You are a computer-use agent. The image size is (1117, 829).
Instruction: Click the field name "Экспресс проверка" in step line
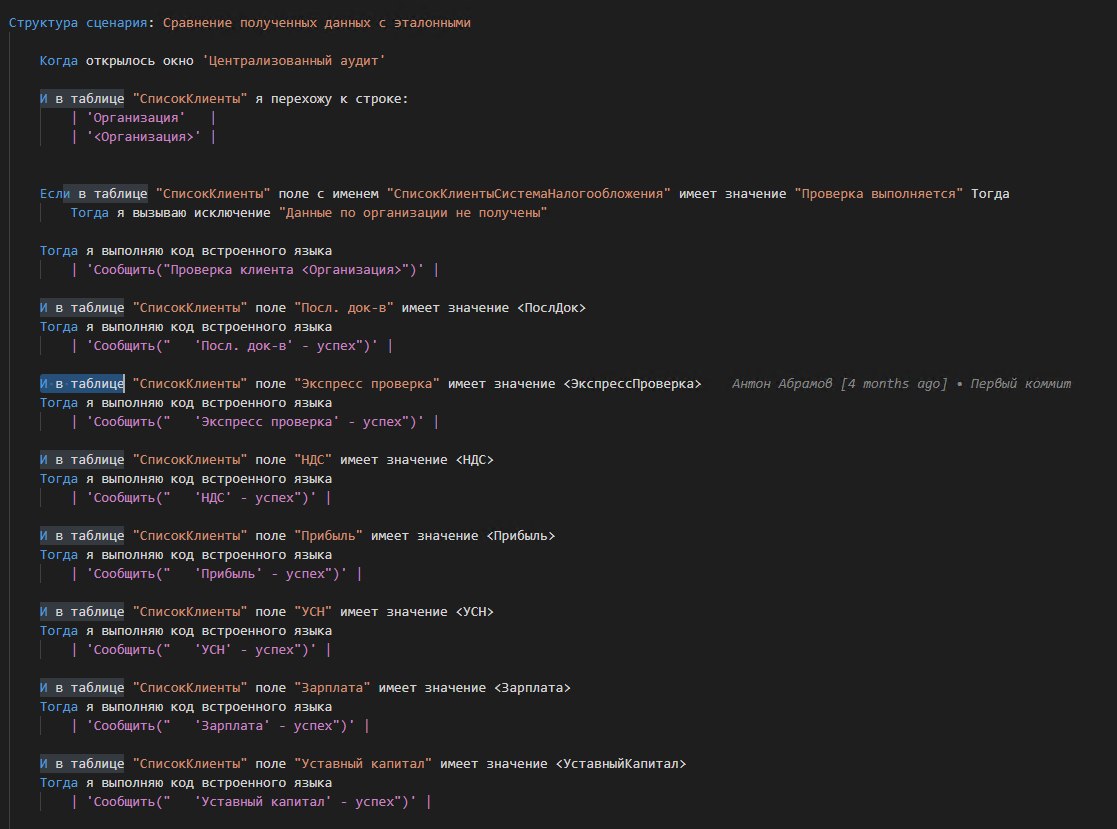coord(366,384)
